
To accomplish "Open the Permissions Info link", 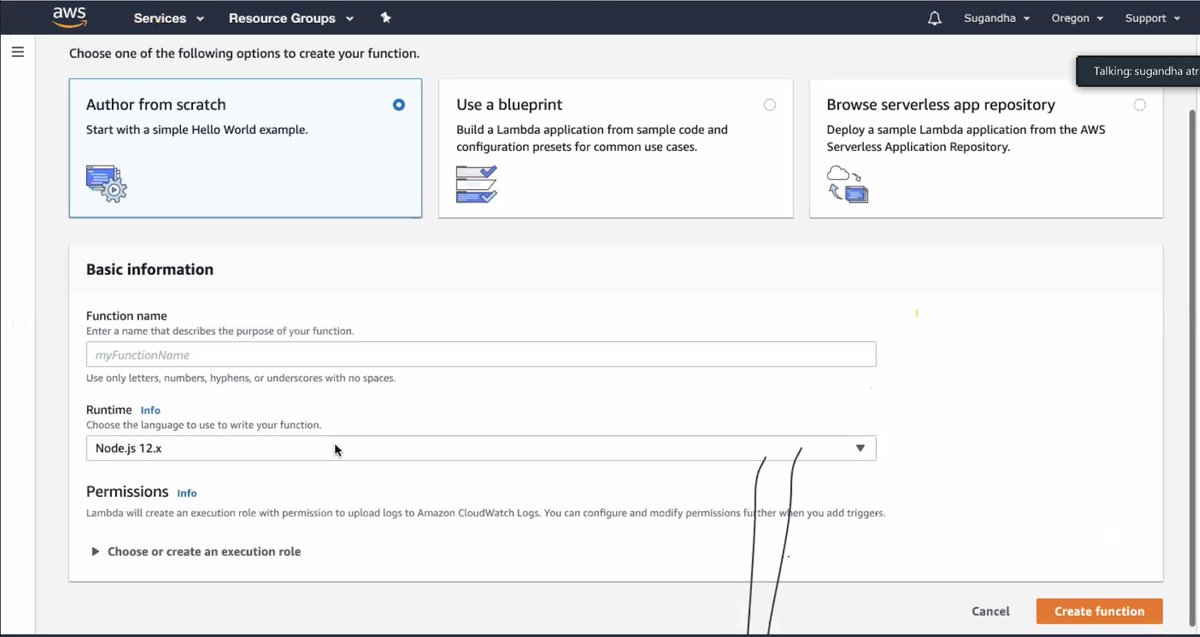I will (x=187, y=493).
